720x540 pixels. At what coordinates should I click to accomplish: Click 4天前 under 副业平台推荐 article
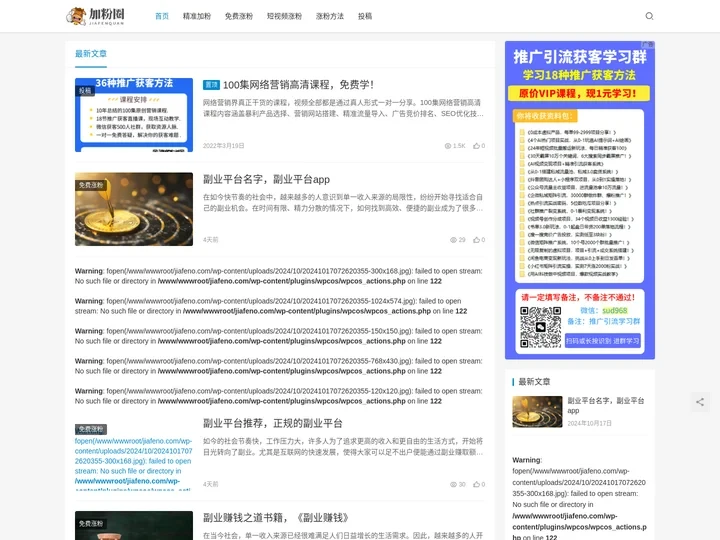[x=211, y=484]
